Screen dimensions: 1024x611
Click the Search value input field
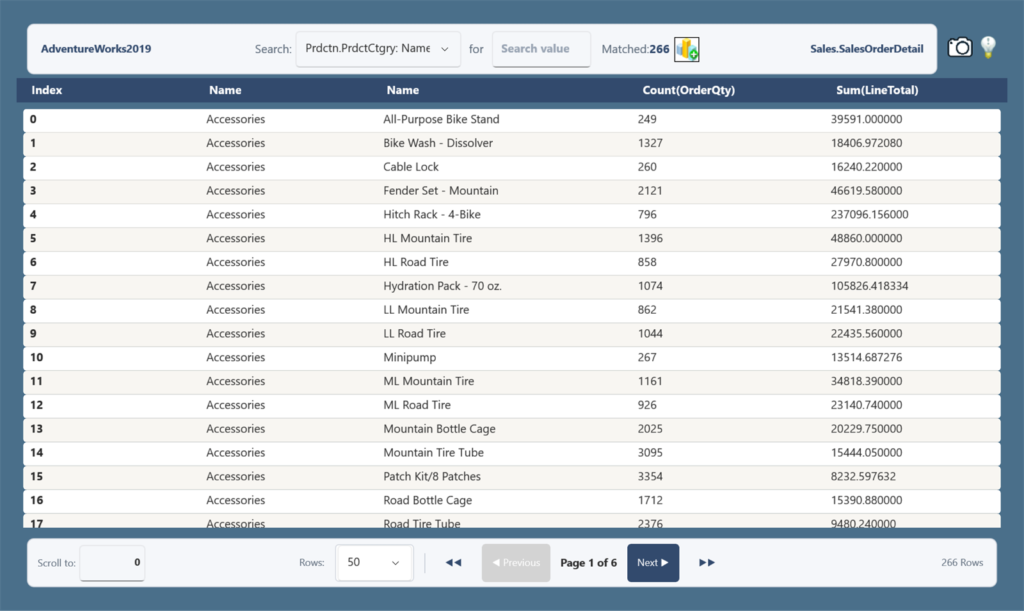(x=541, y=49)
